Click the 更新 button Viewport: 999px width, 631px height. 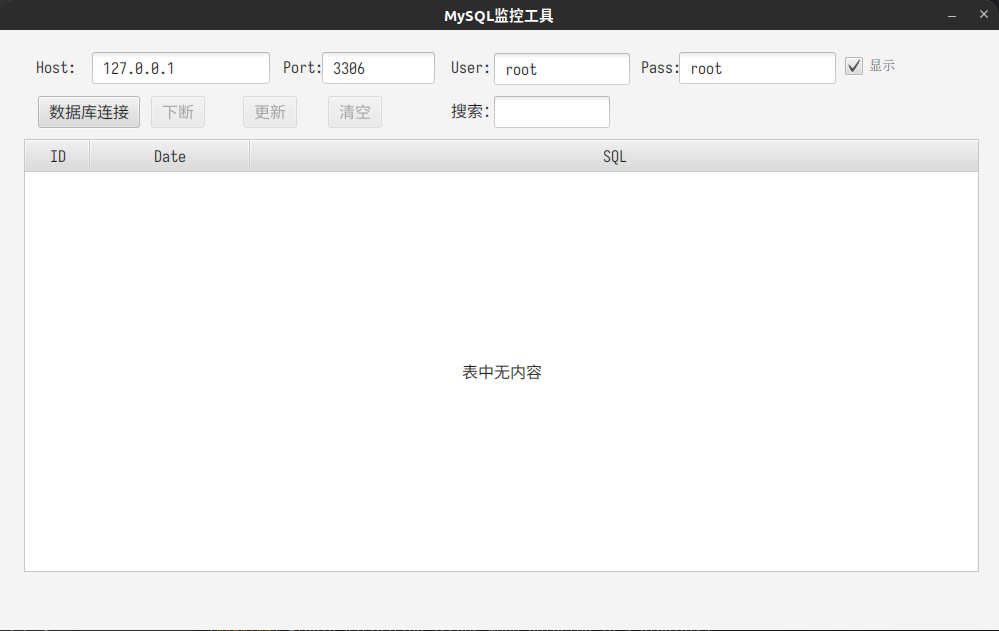pyautogui.click(x=270, y=112)
